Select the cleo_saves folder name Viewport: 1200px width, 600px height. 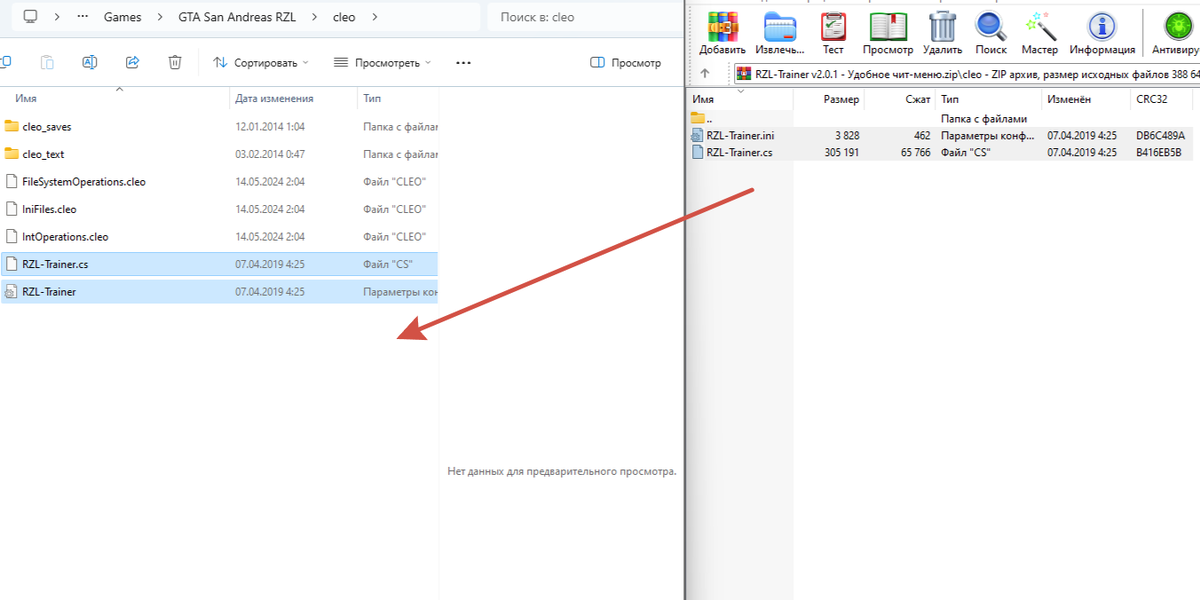coord(47,126)
